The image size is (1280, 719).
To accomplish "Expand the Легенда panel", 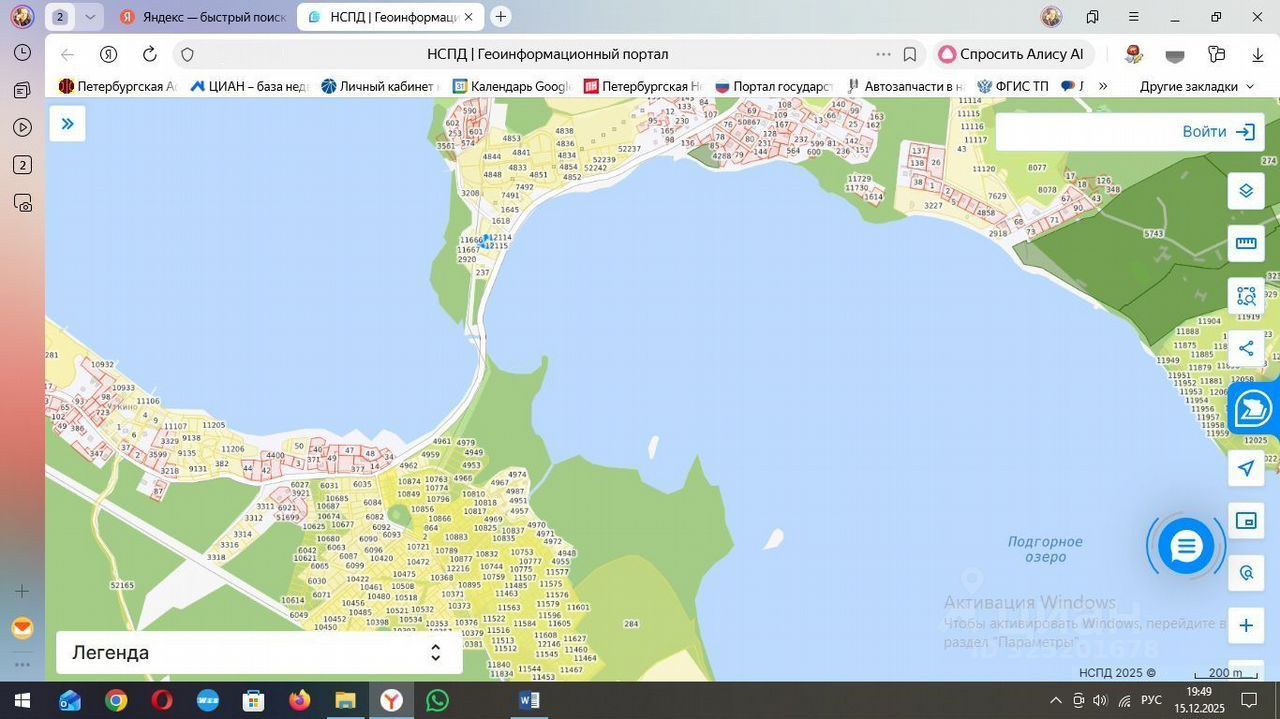I will (259, 653).
